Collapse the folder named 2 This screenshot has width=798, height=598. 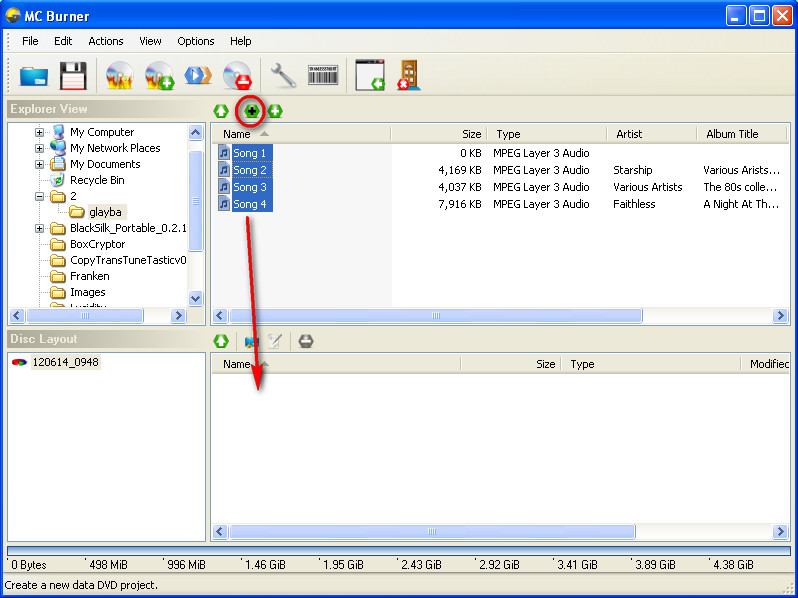pos(40,196)
